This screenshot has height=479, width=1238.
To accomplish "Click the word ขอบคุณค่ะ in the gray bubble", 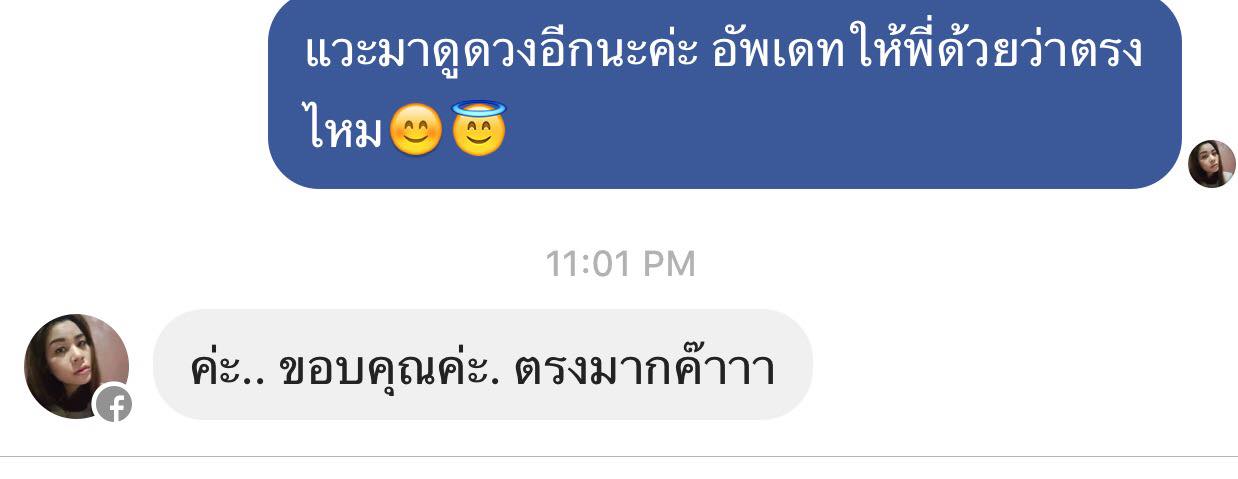I will 391,368.
